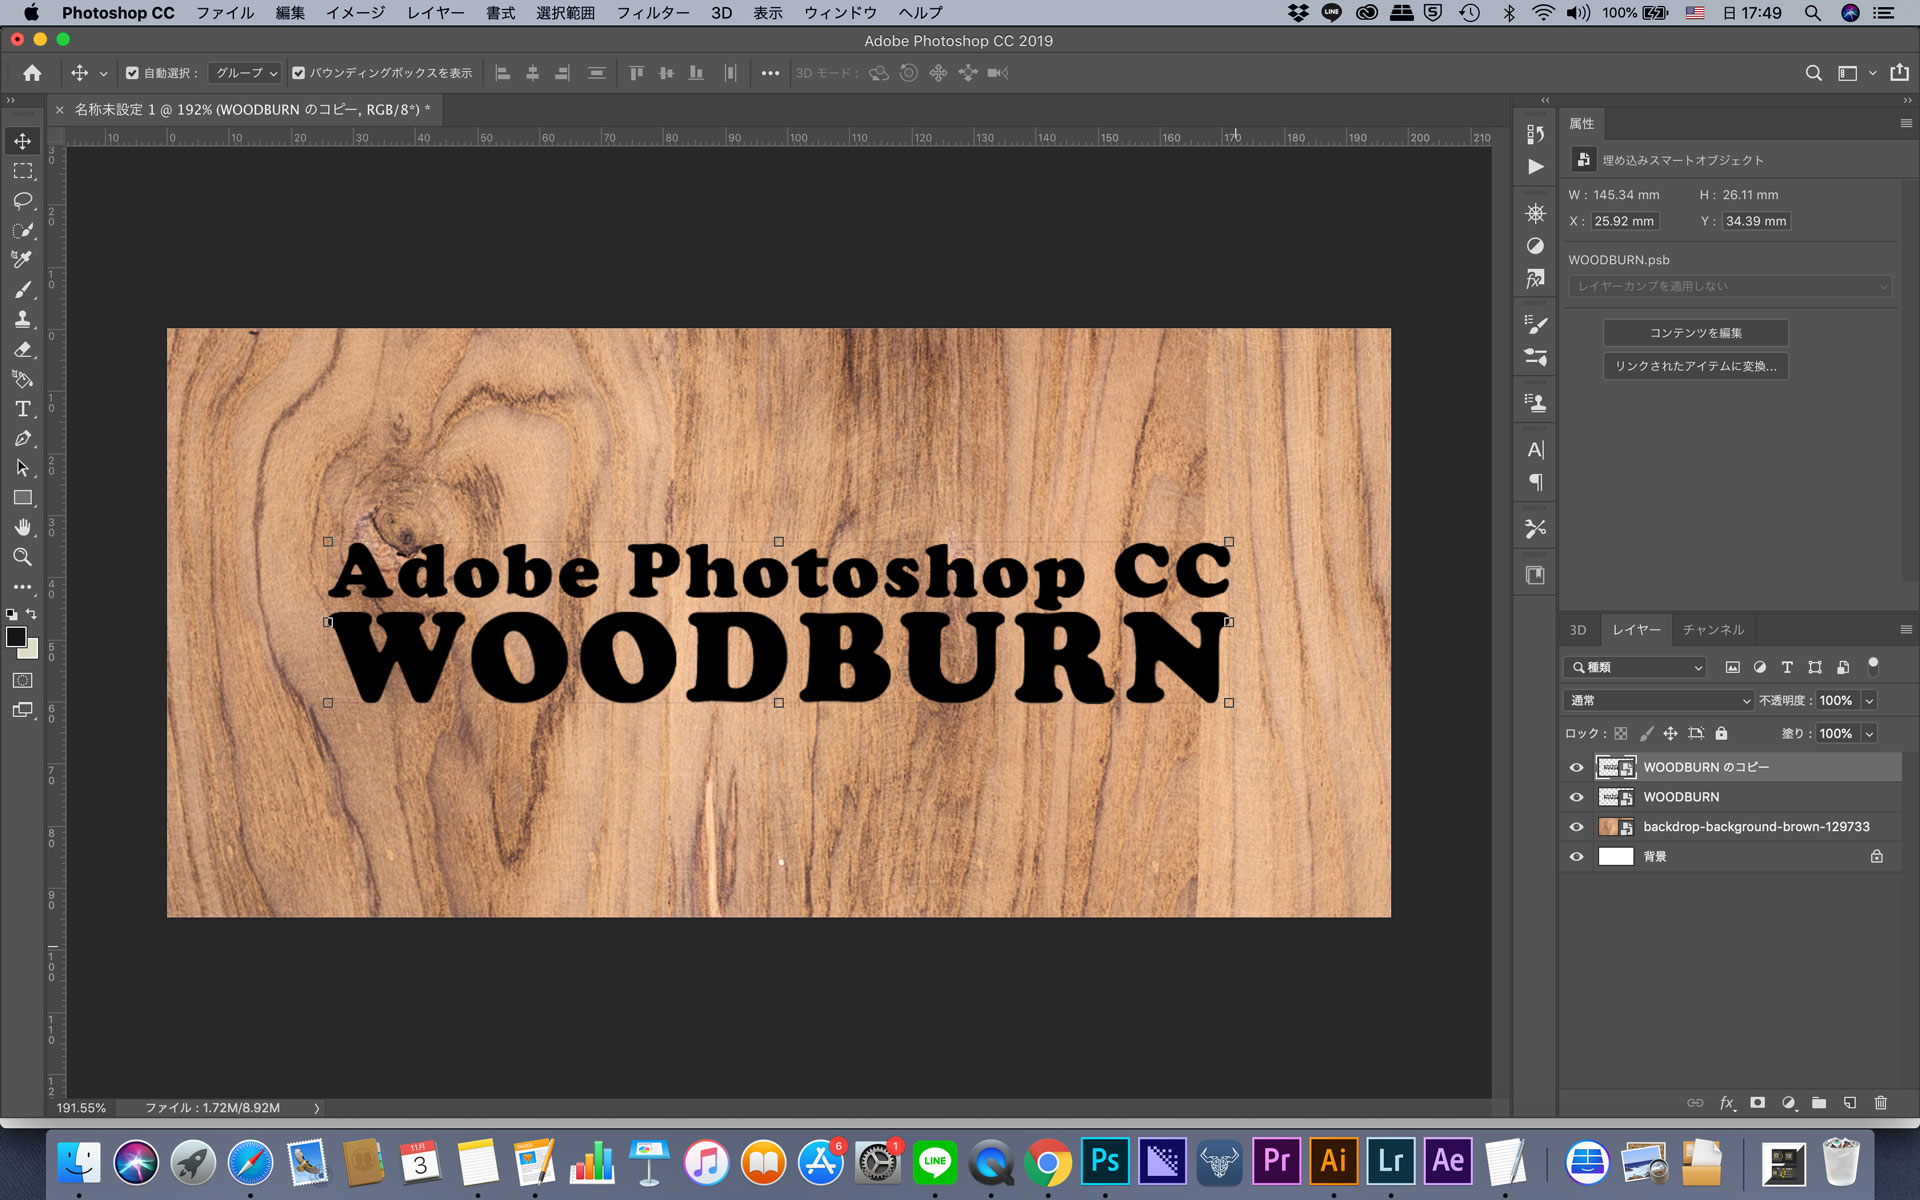Change the screen mode

[22, 710]
